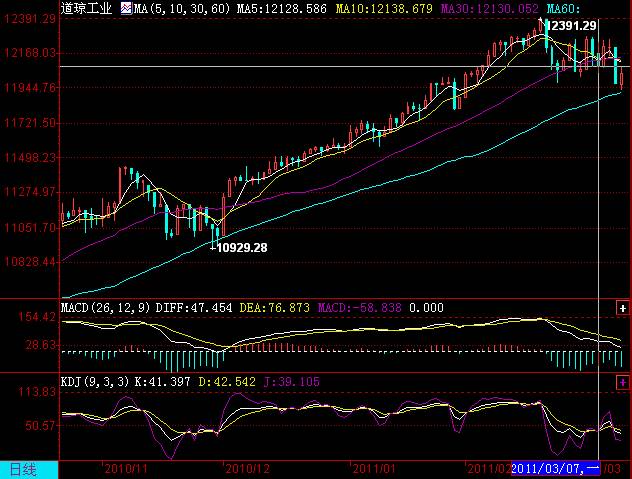Click the 11498.23 price axis label
This screenshot has width=632, height=479.
[30, 158]
